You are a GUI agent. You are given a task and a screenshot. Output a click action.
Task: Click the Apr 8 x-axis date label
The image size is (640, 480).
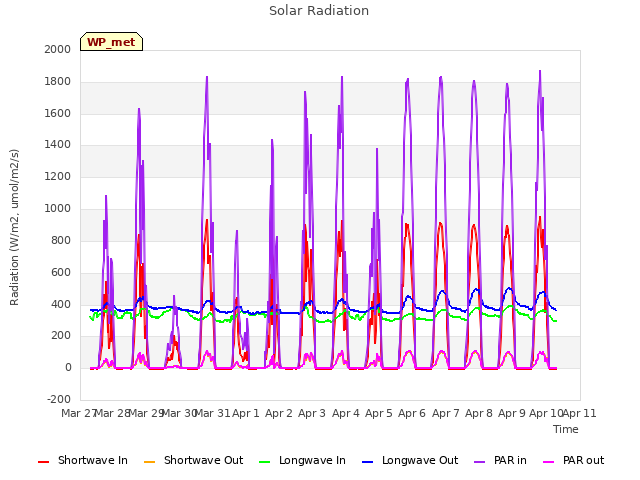tap(479, 413)
